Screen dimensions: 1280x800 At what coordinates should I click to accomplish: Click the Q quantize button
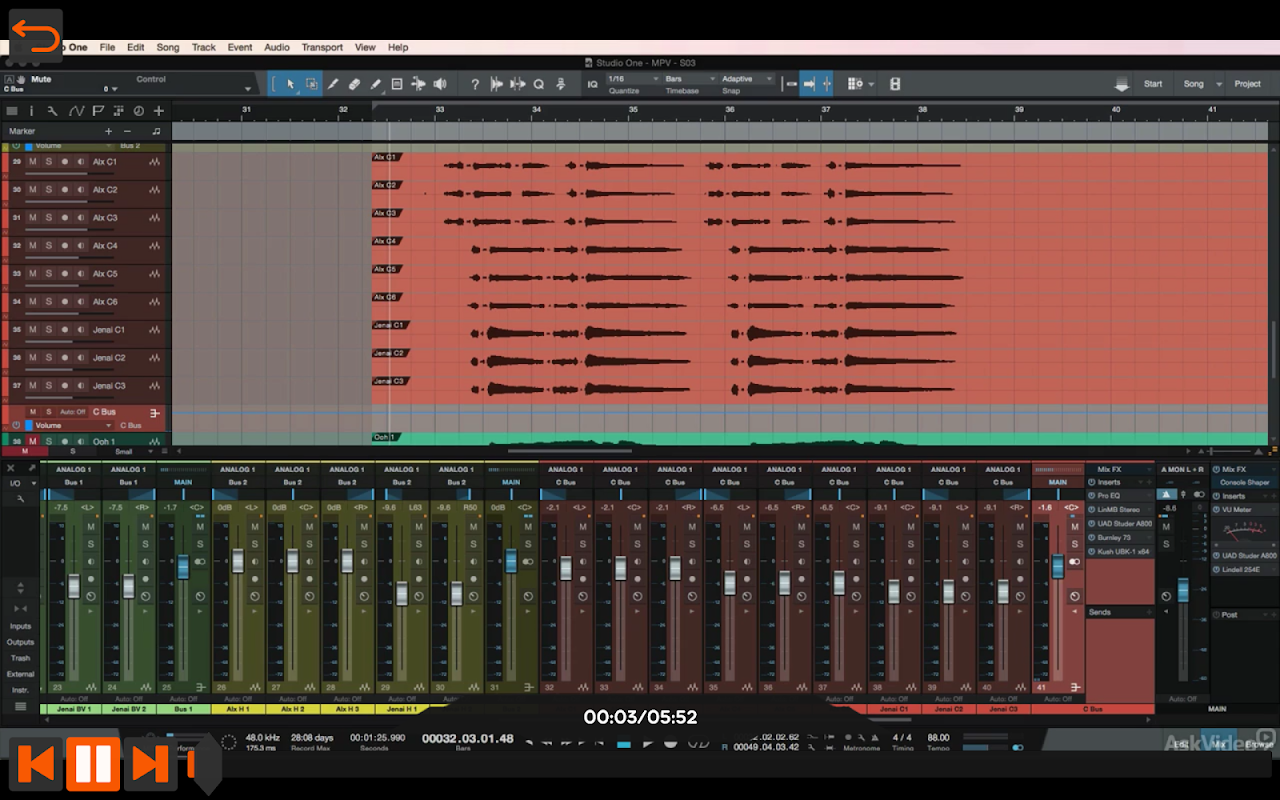538,84
